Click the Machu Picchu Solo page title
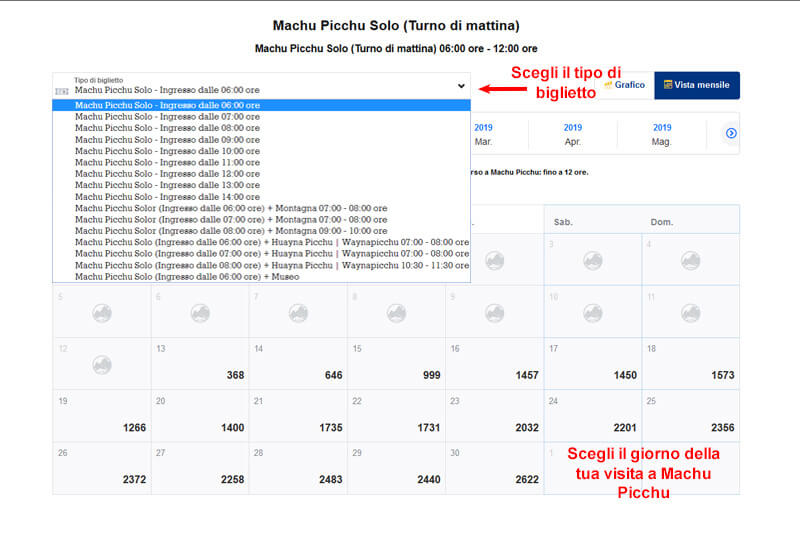Image resolution: width=800 pixels, height=533 pixels. [x=396, y=26]
